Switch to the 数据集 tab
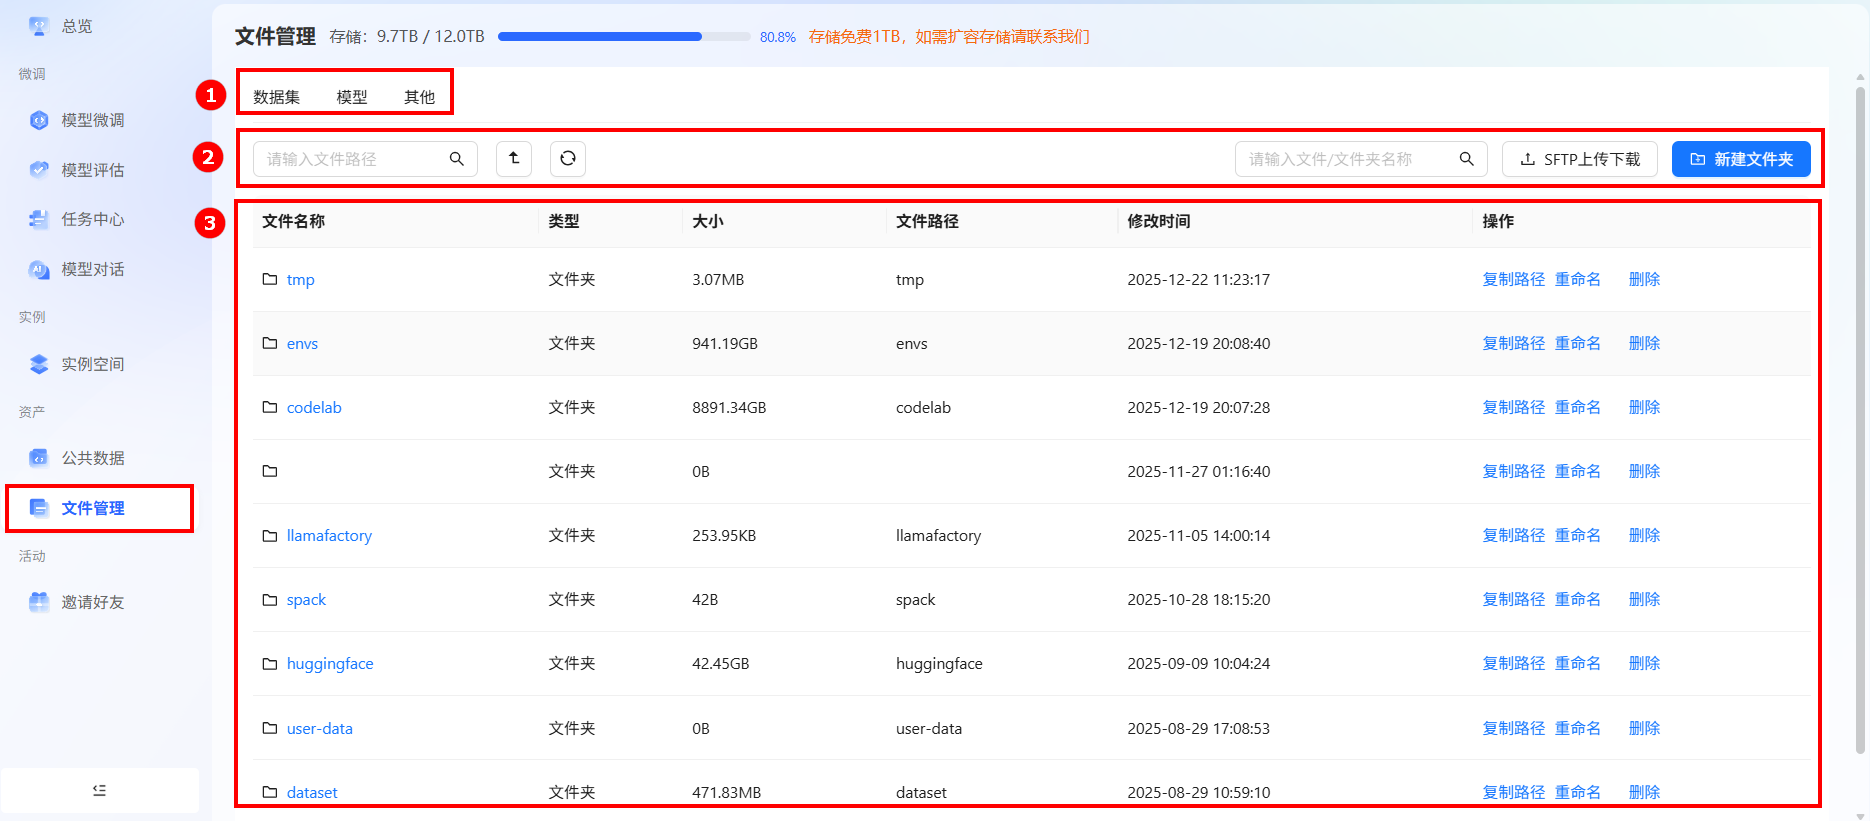Screen dimensions: 1870x821 [276, 97]
